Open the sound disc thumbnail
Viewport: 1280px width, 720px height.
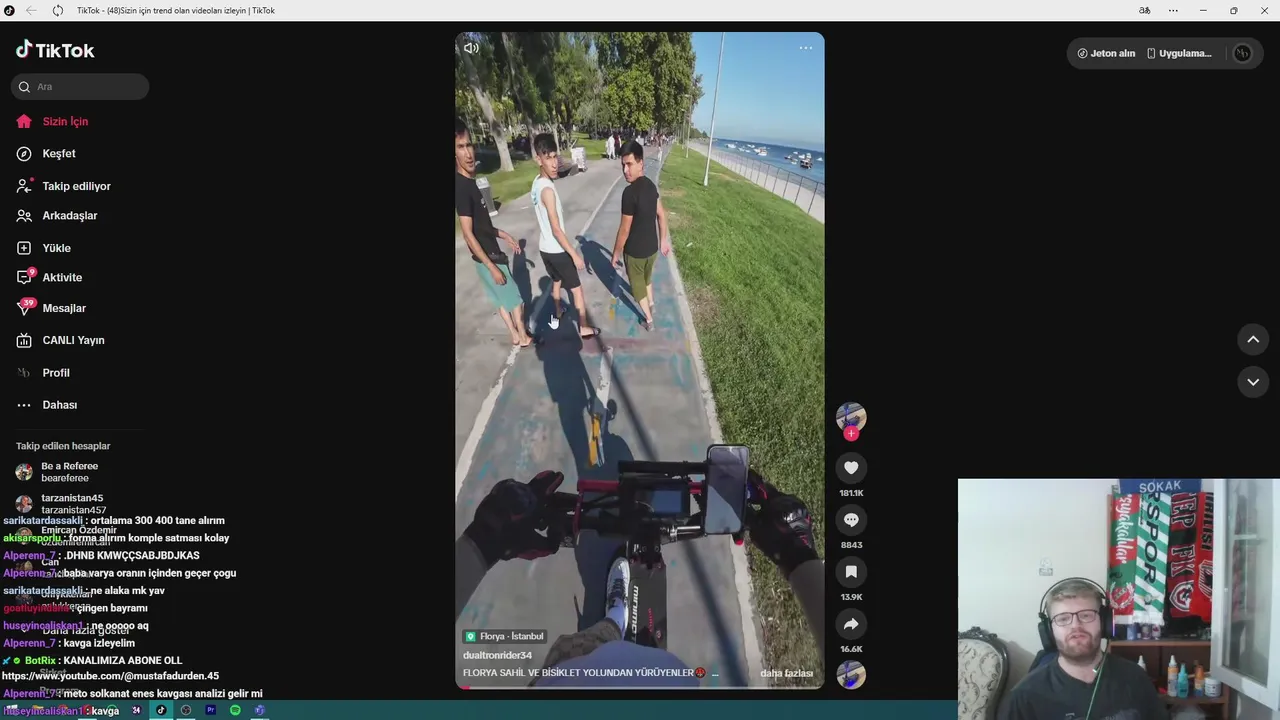tap(851, 675)
